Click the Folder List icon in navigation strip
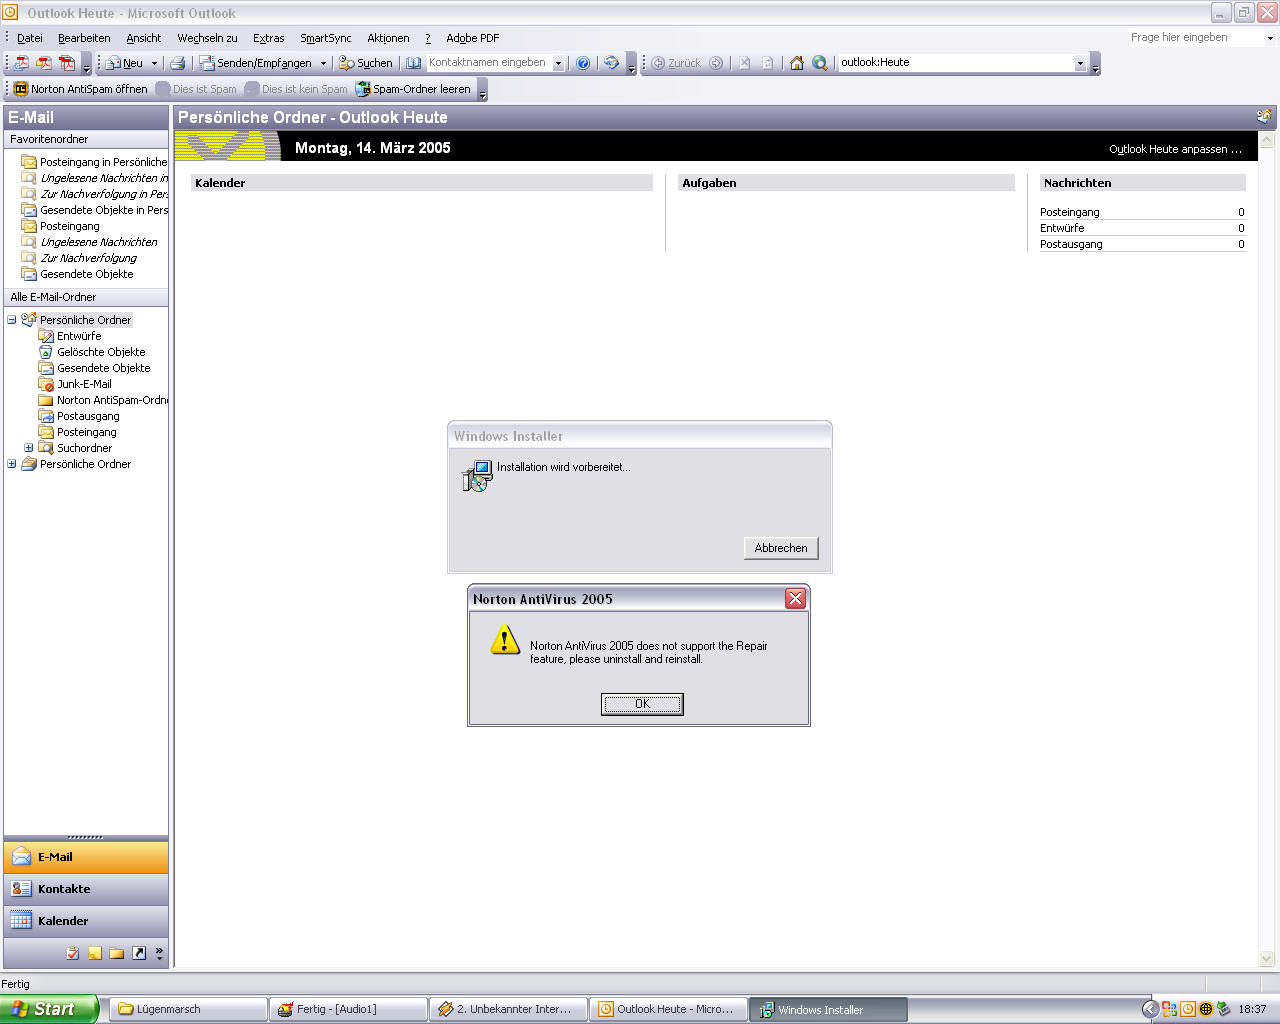 pyautogui.click(x=117, y=953)
